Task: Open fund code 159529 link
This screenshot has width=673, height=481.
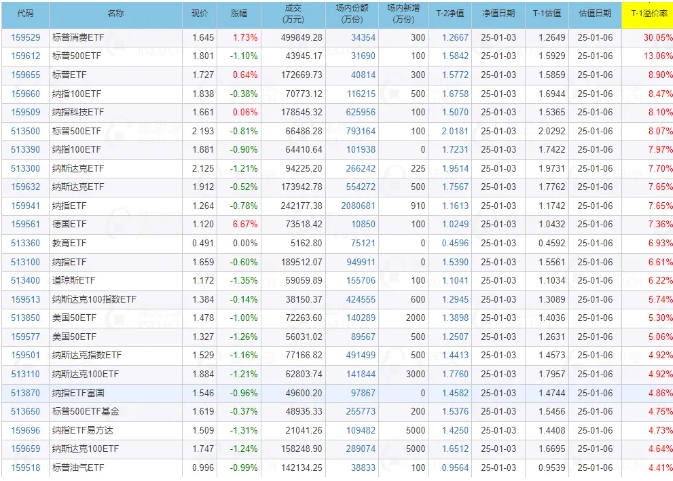Action: pyautogui.click(x=25, y=38)
